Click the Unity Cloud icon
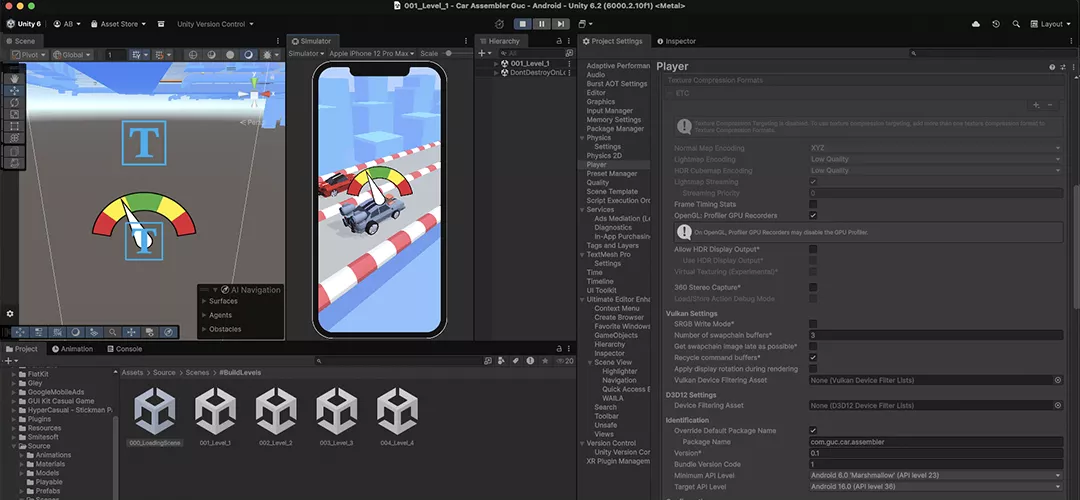This screenshot has height=500, width=1080. pyautogui.click(x=976, y=23)
